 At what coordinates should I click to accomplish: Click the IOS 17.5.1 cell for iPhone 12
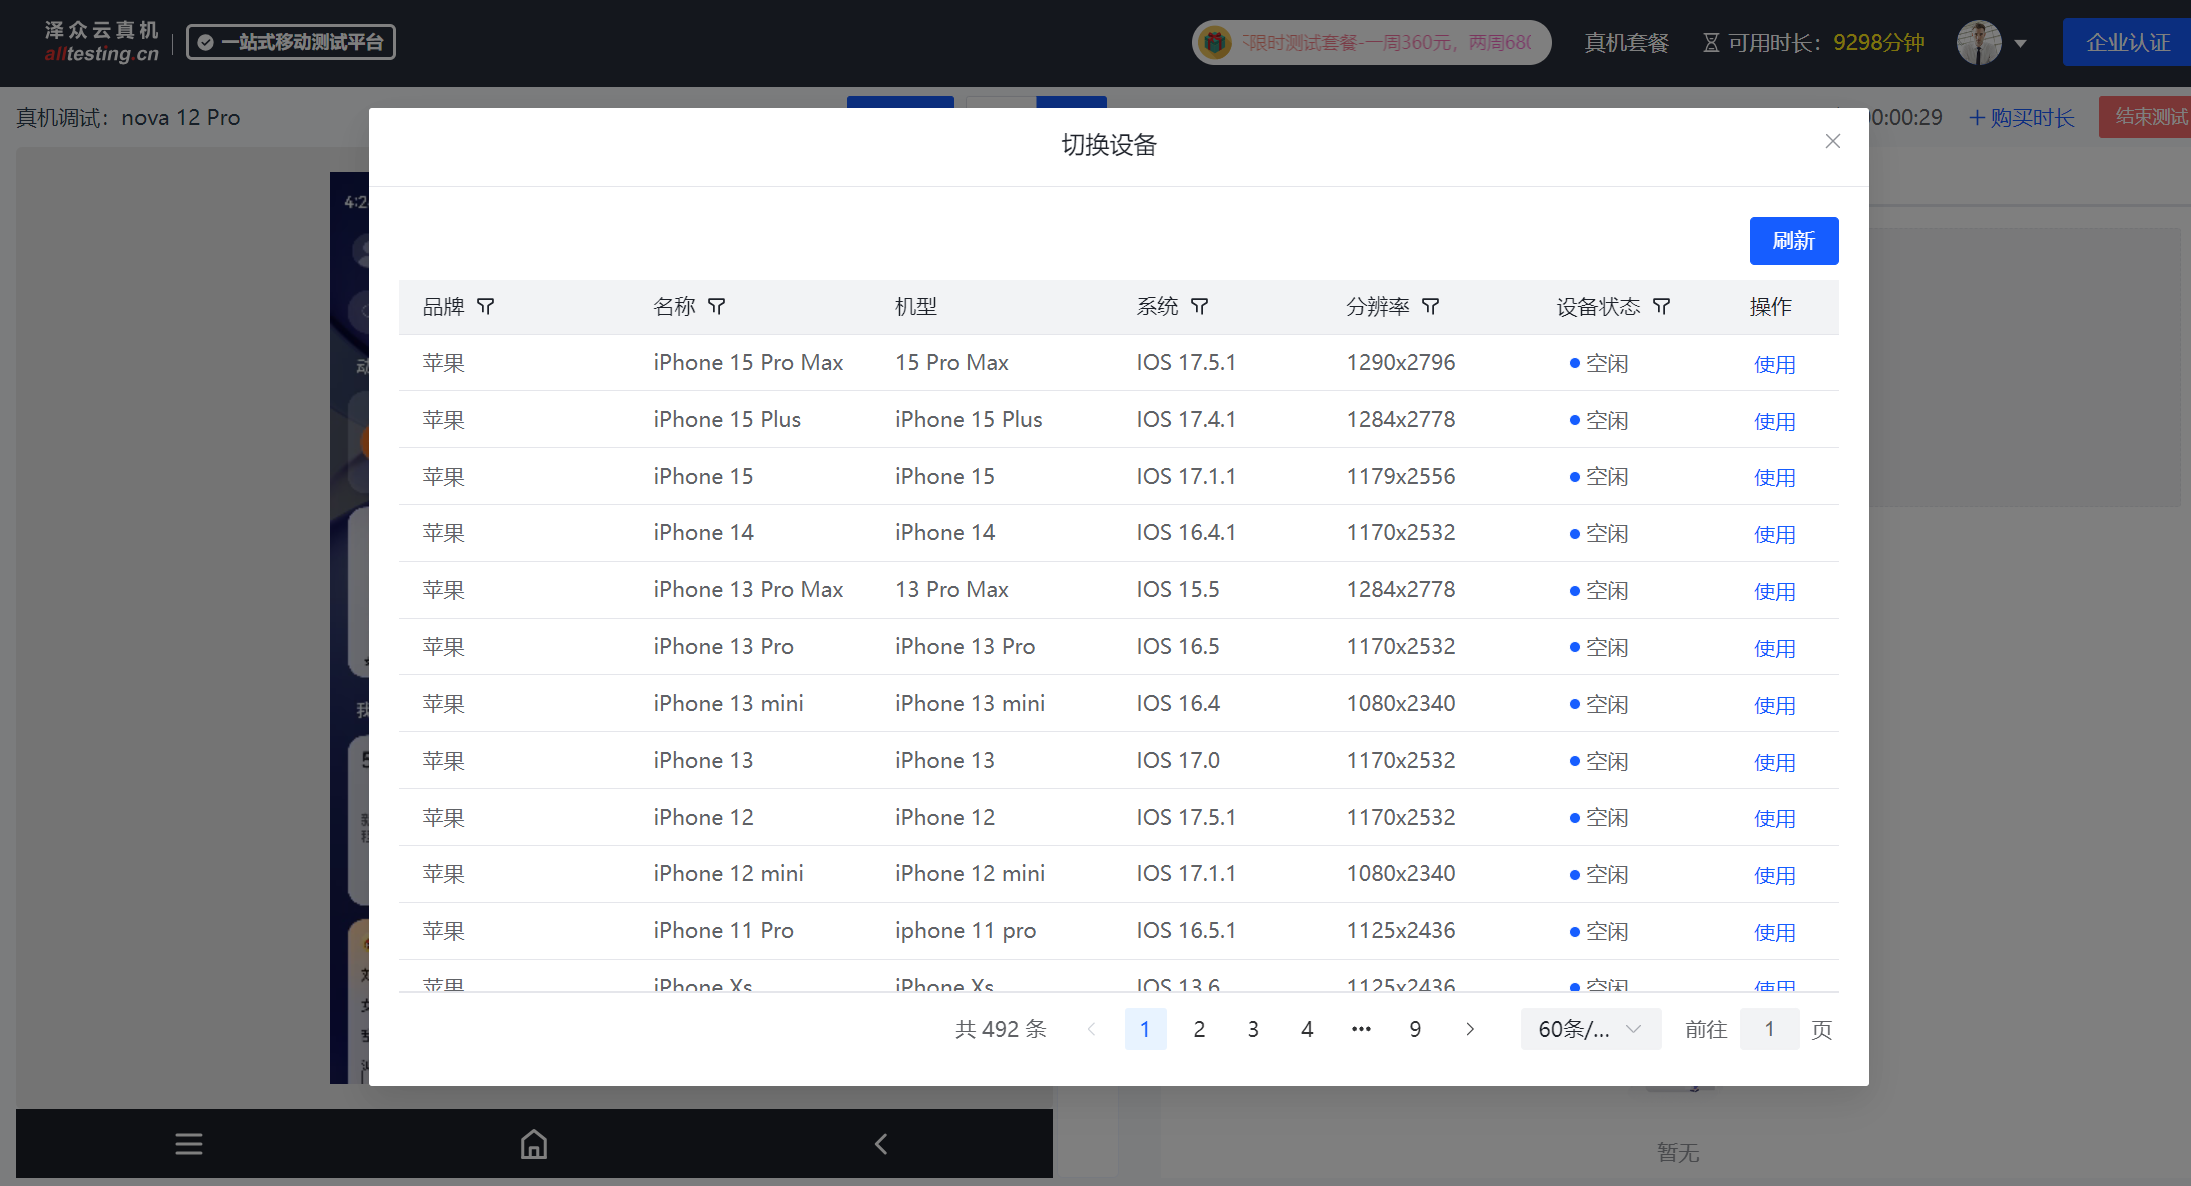[x=1186, y=818]
